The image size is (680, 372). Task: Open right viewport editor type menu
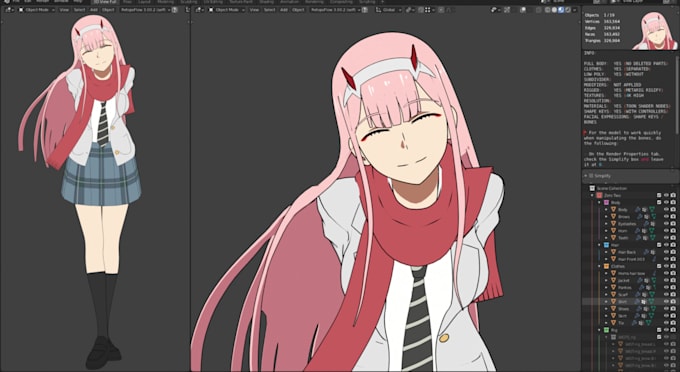coord(200,10)
